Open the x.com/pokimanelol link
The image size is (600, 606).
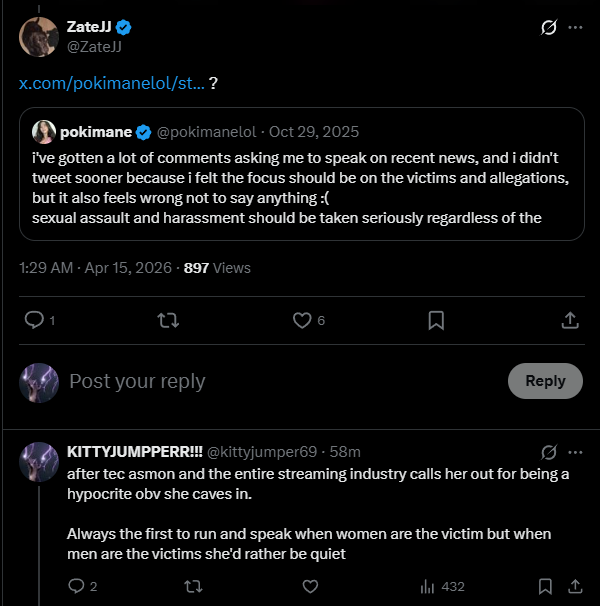point(111,84)
